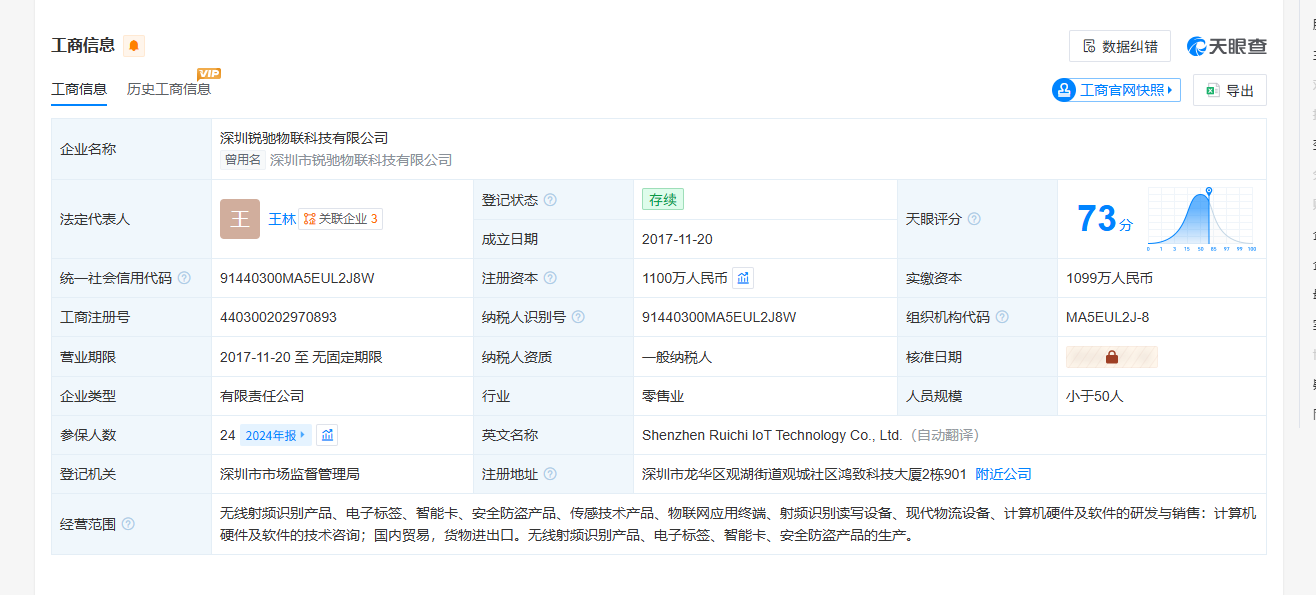Click the help icon beside 登记状态
The width and height of the screenshot is (1316, 595).
tap(550, 200)
